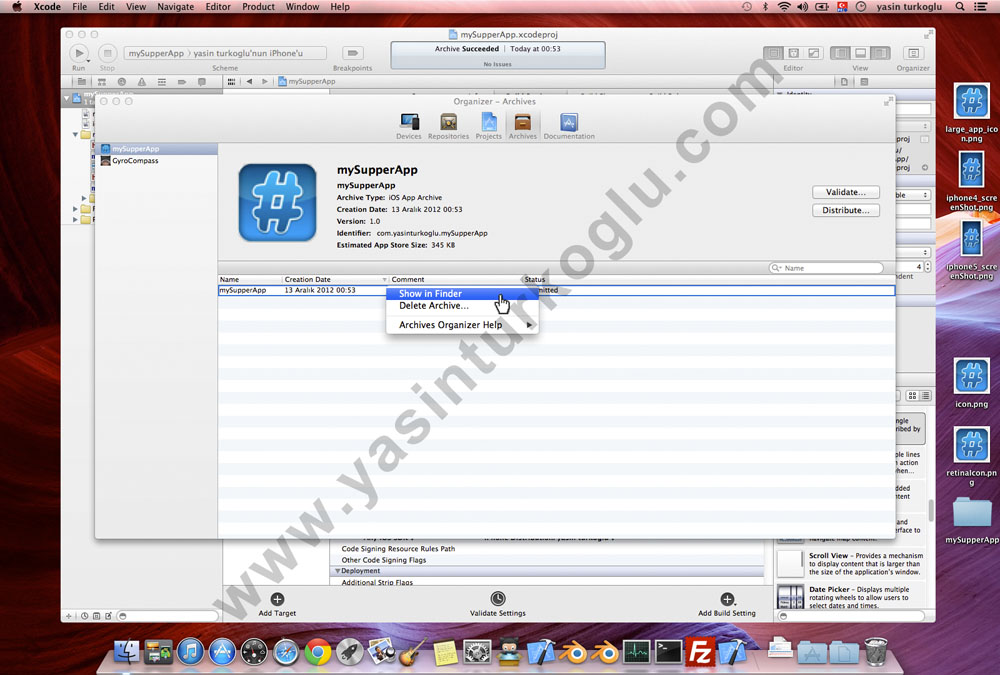Image resolution: width=1000 pixels, height=675 pixels.
Task: Open the Repositories section in Organizer
Action: 448,126
